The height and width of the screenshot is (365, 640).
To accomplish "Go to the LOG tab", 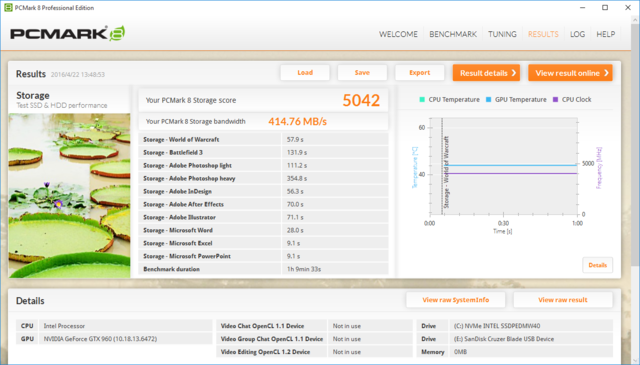I will pos(577,34).
